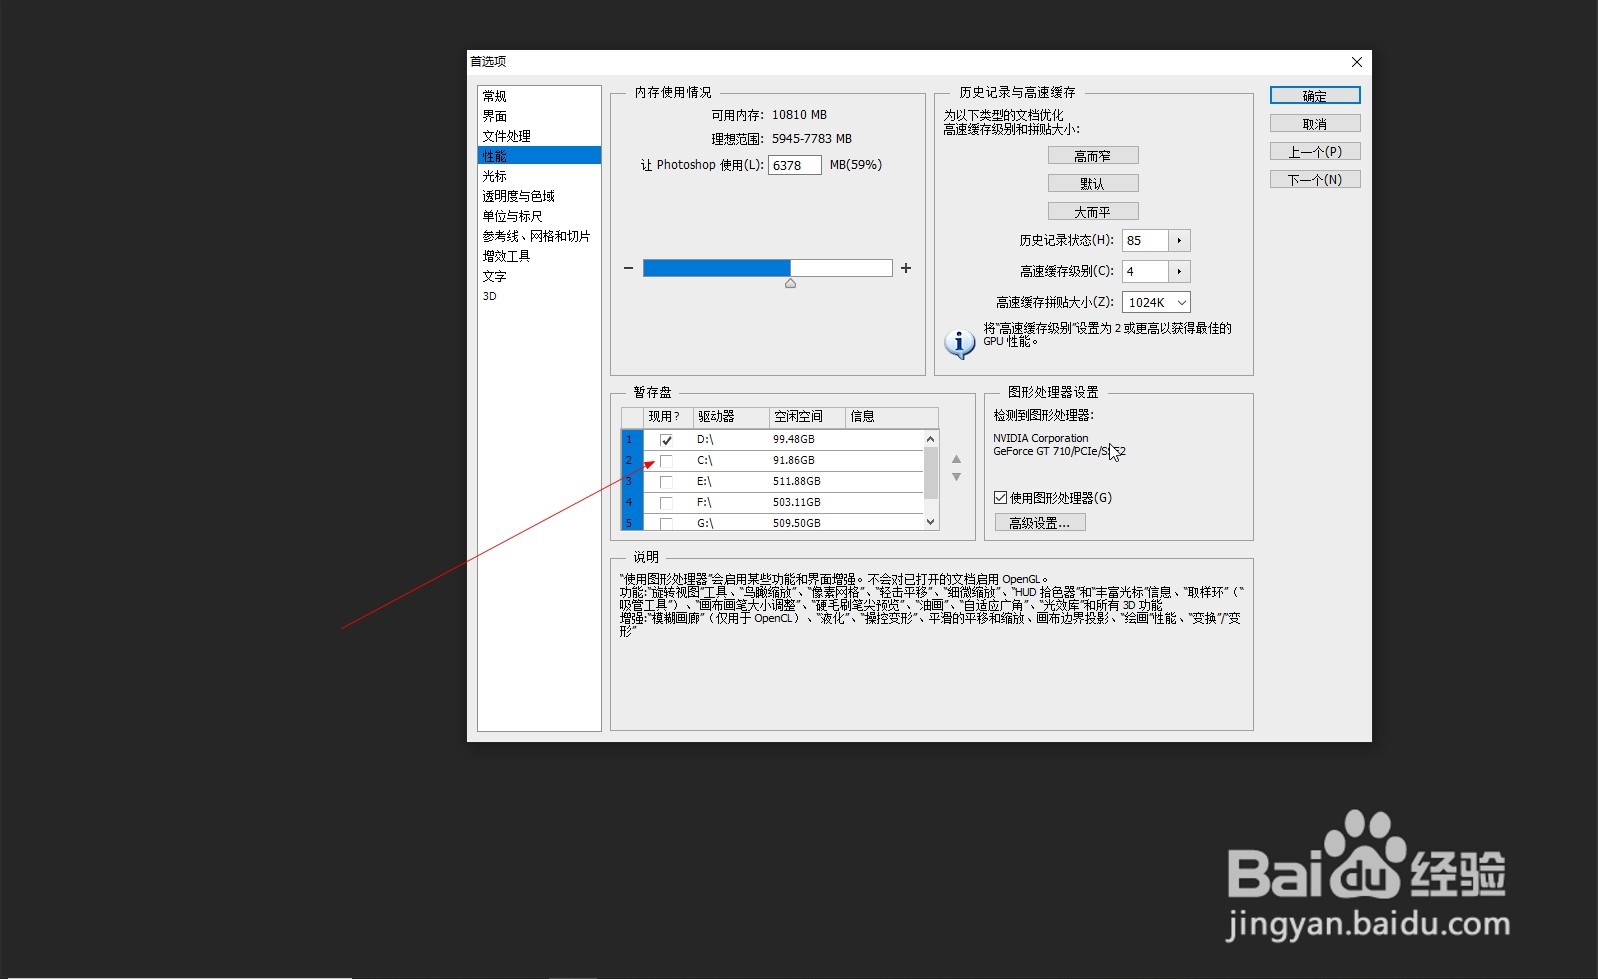Toggle 使用图形处理器(G) checkbox

(x=1000, y=497)
